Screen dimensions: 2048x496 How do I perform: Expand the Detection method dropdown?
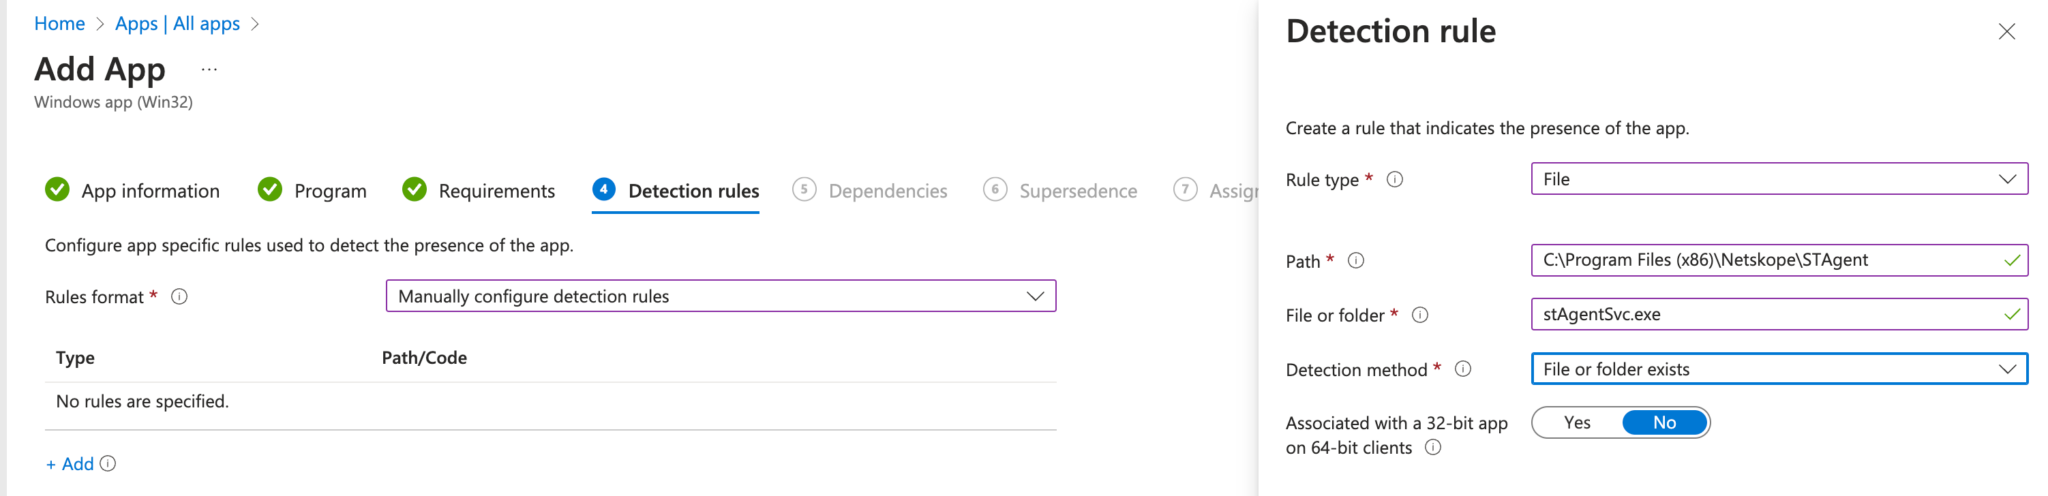tap(1778, 369)
